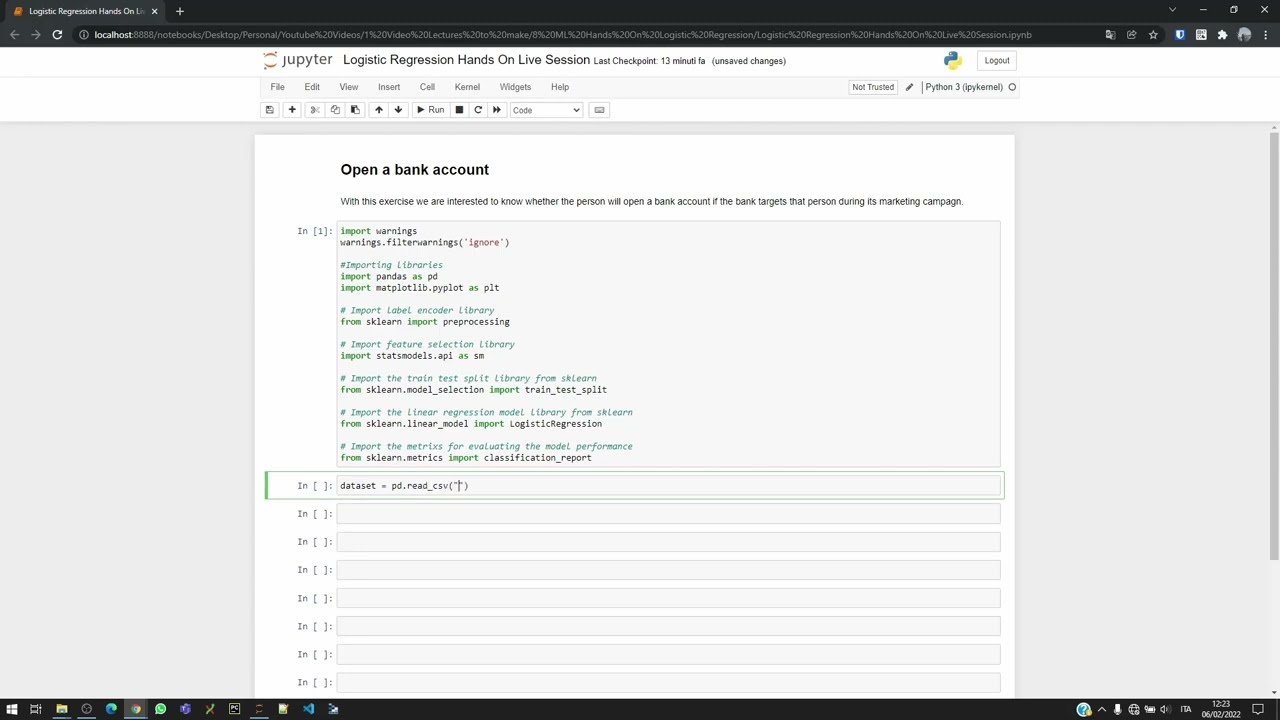Click the ITA language indicator
Image resolution: width=1280 pixels, height=720 pixels.
click(1187, 709)
